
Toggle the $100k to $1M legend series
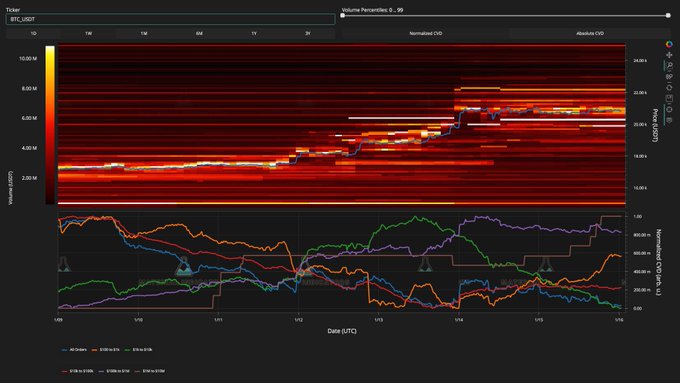(x=114, y=371)
